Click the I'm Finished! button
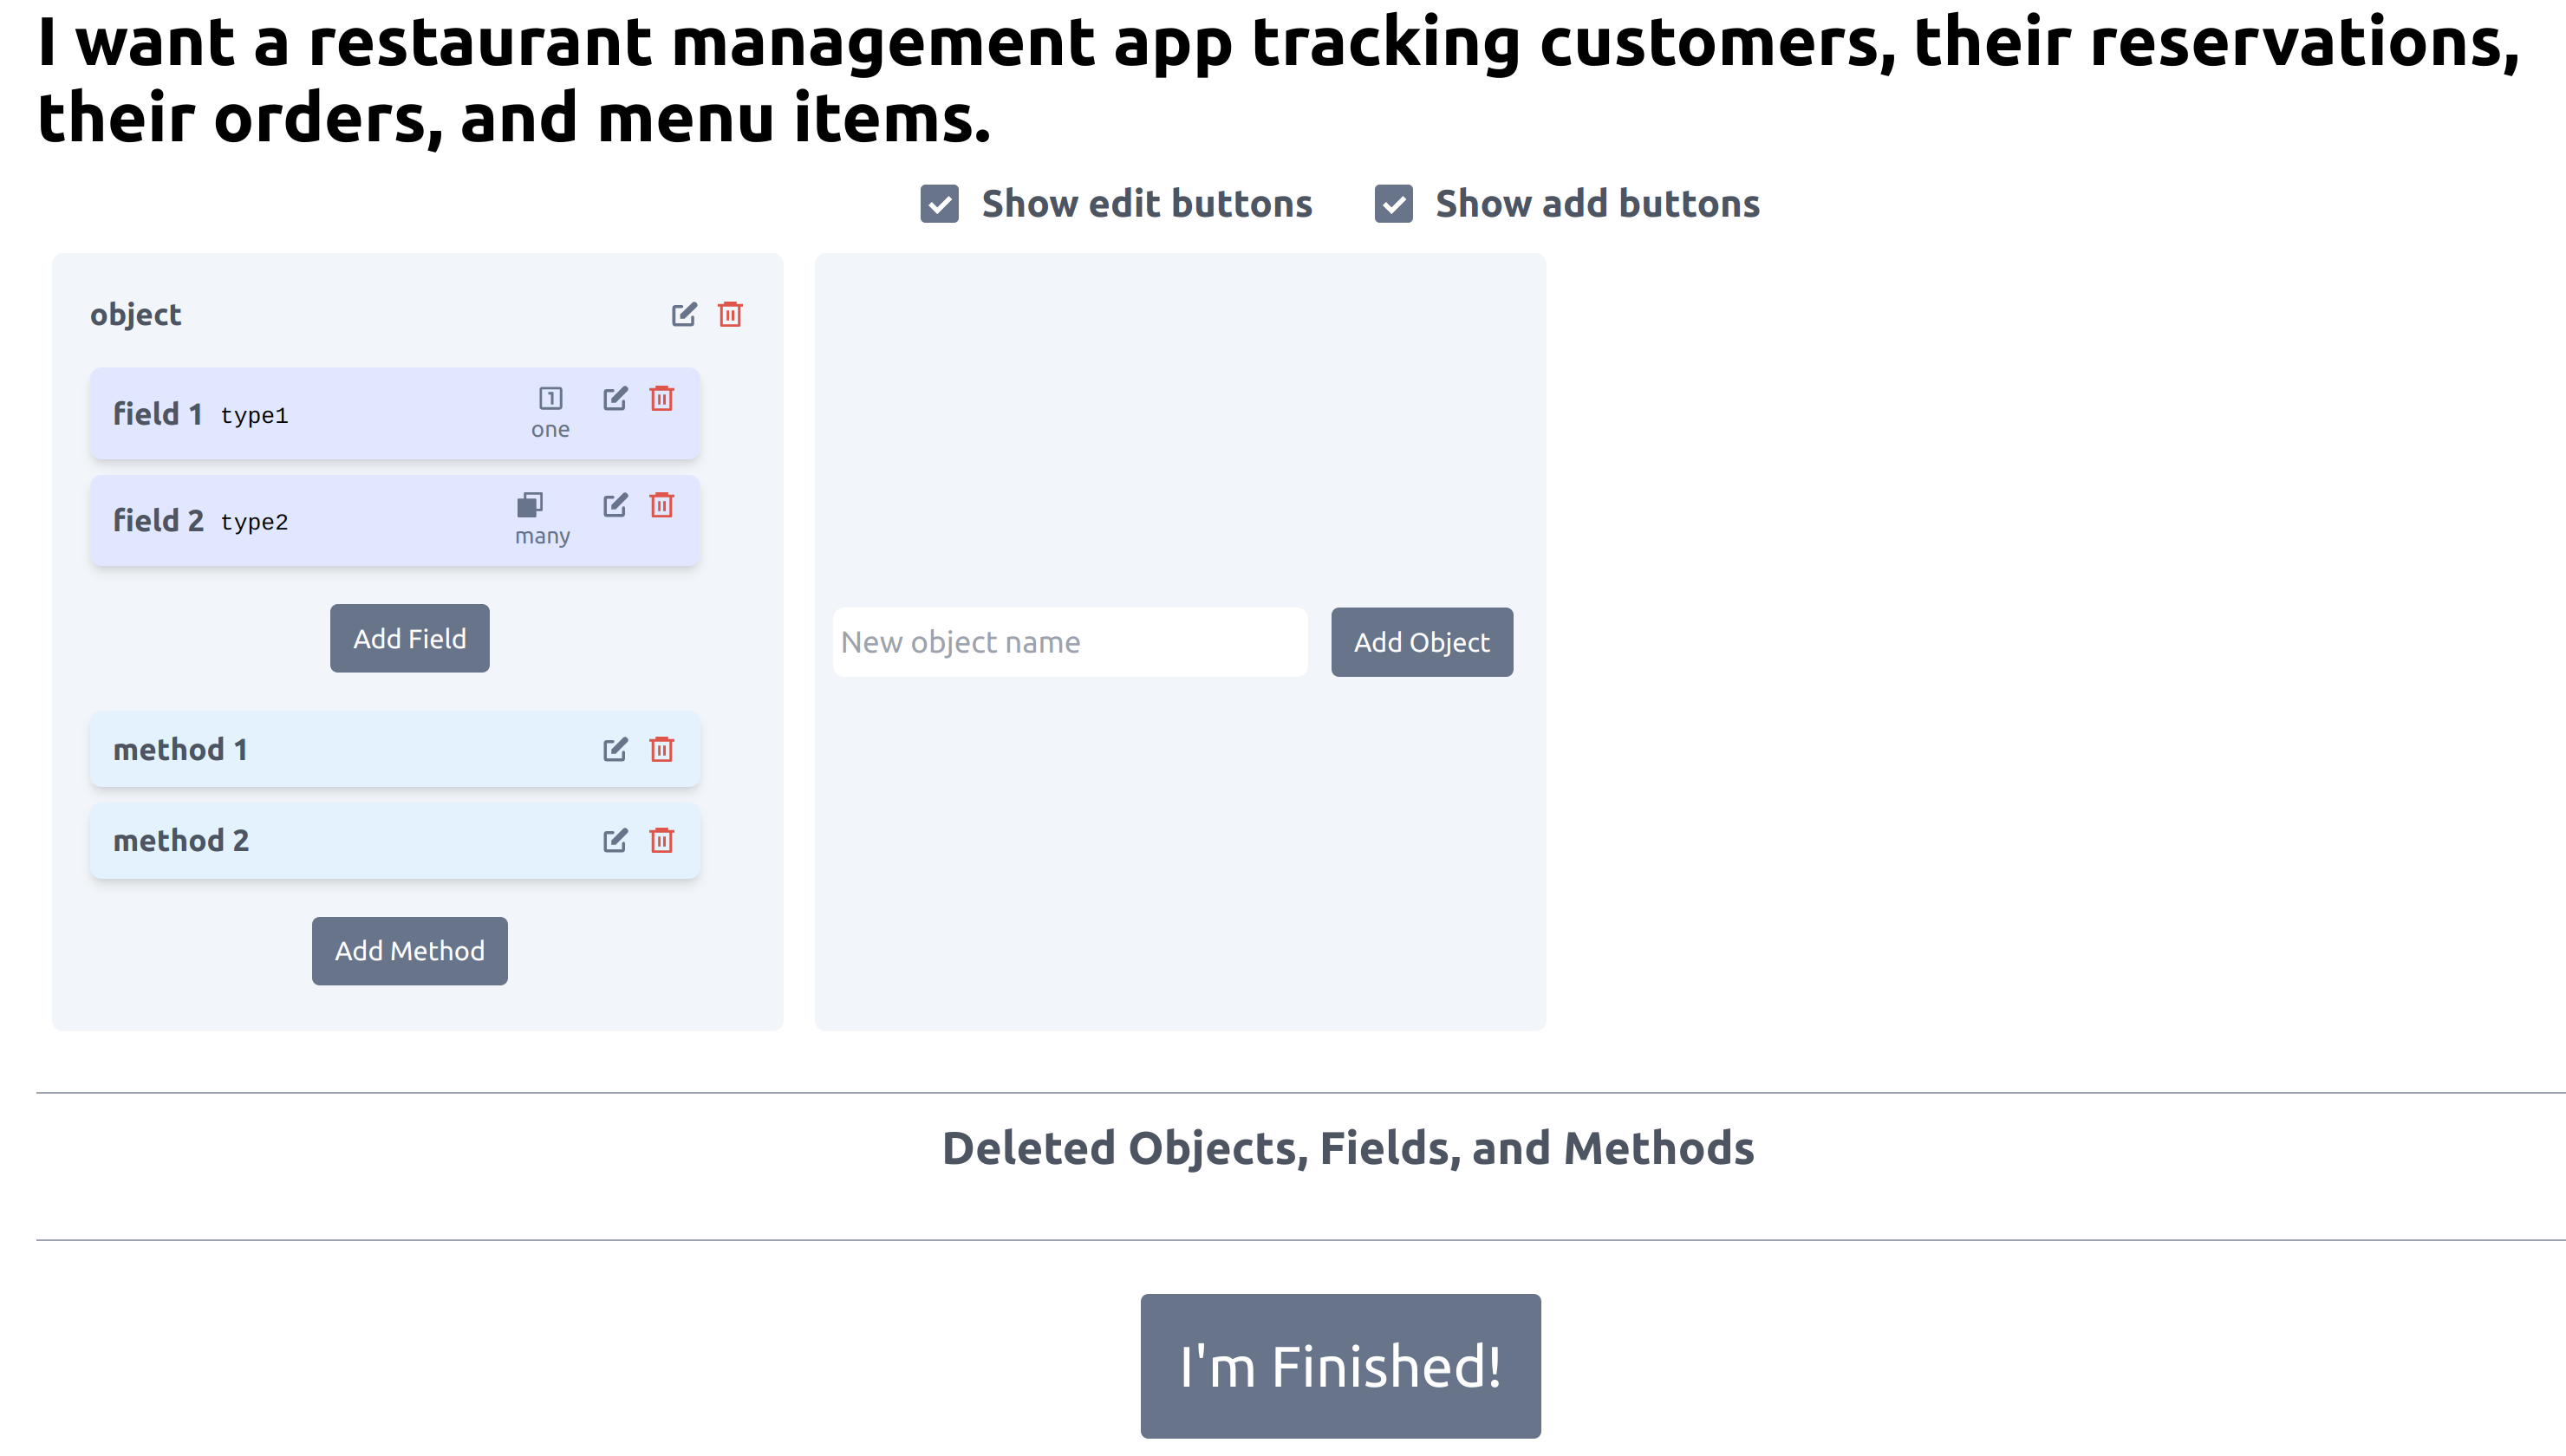 [x=1341, y=1368]
